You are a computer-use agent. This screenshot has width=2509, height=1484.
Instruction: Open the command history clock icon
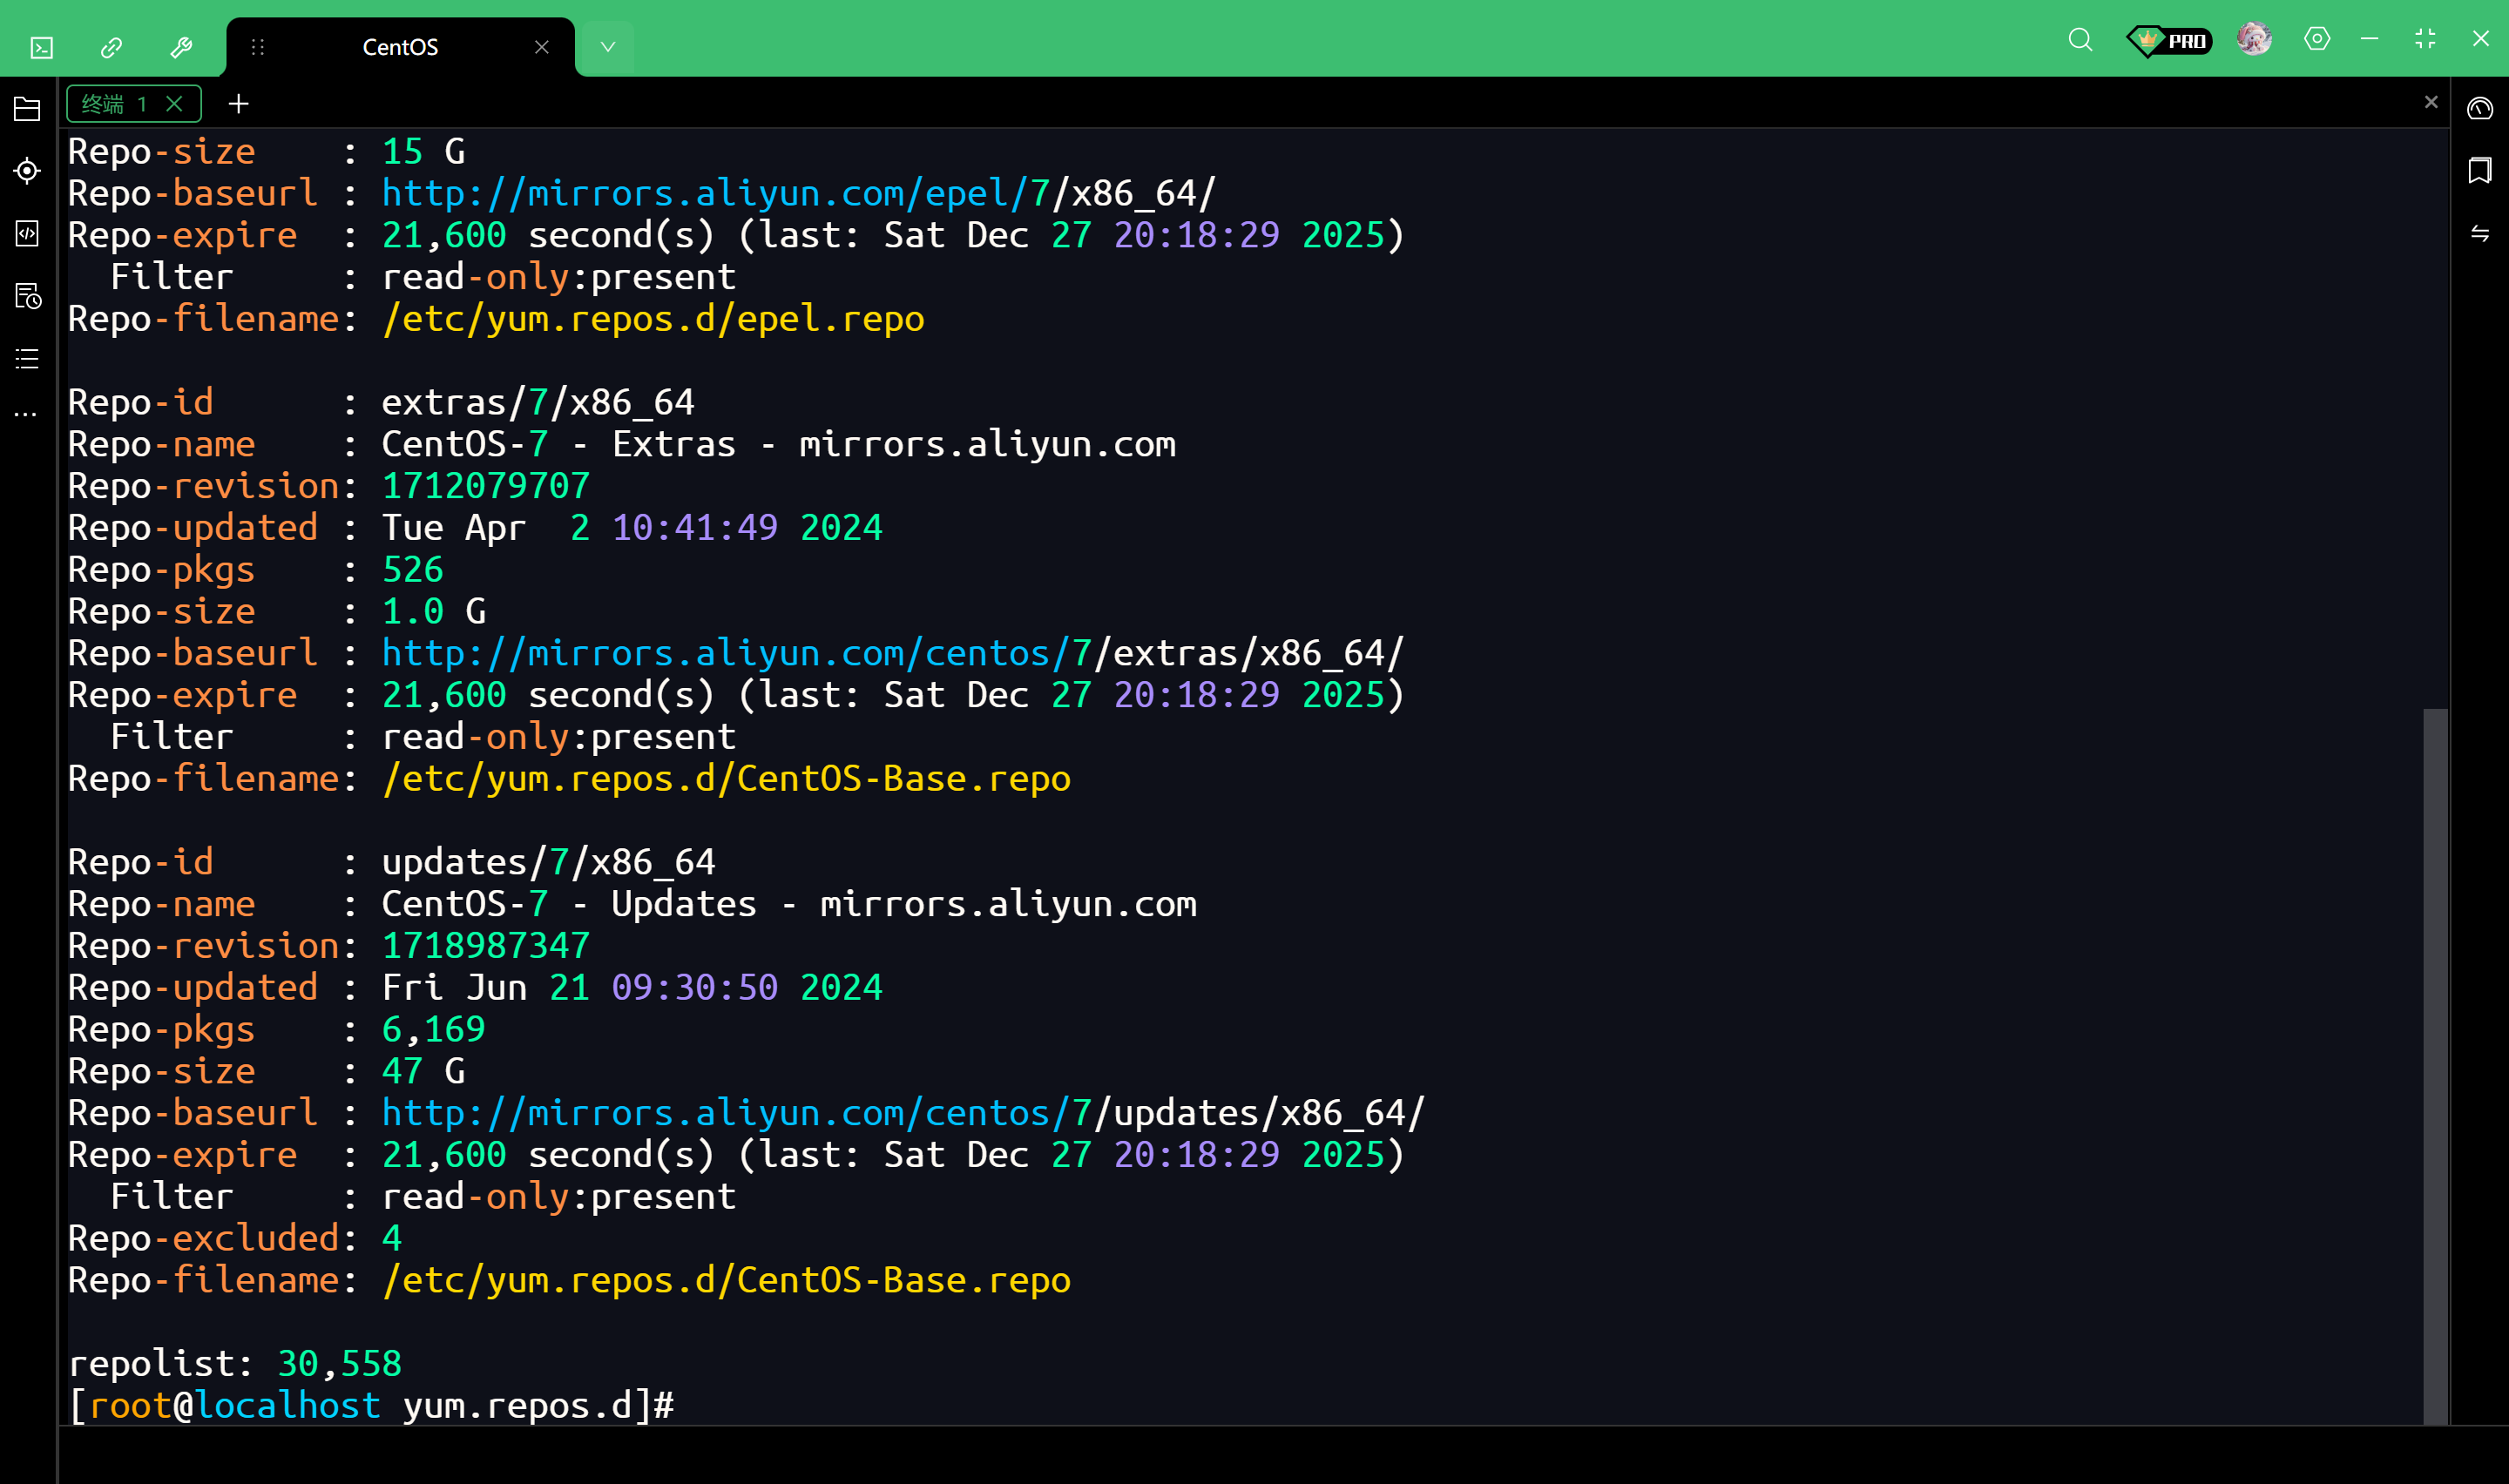pos(27,296)
